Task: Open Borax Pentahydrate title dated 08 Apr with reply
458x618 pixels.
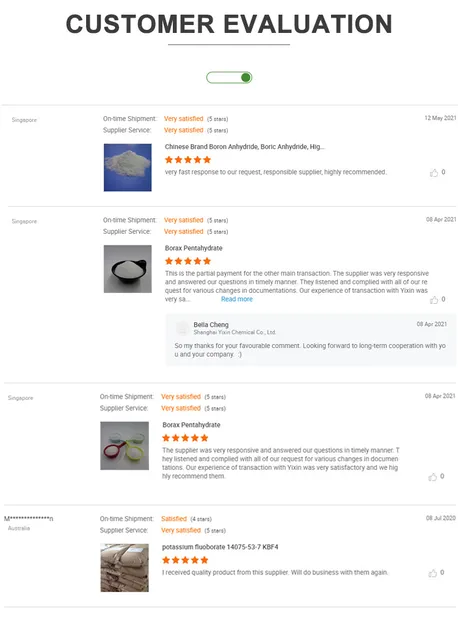Action: click(194, 248)
